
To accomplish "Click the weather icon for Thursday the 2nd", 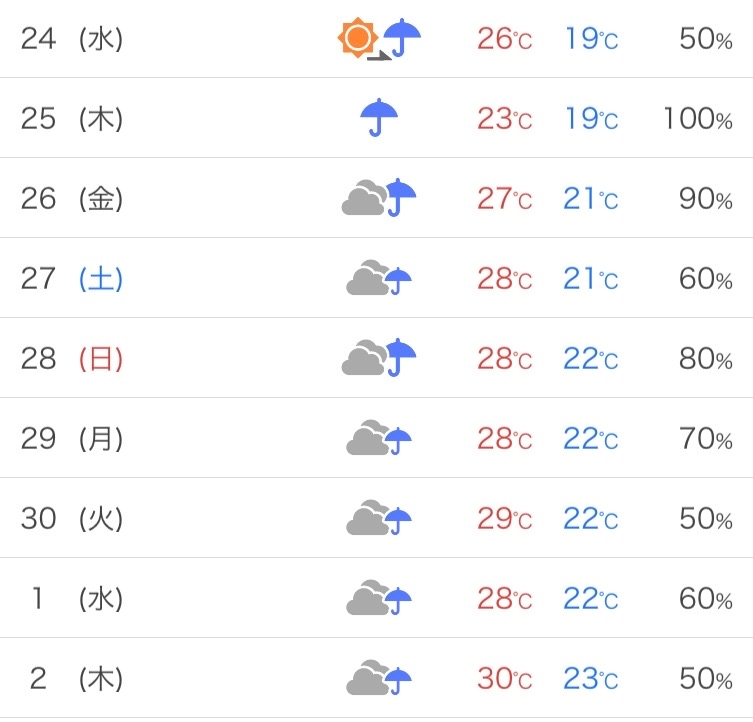I will point(379,678).
